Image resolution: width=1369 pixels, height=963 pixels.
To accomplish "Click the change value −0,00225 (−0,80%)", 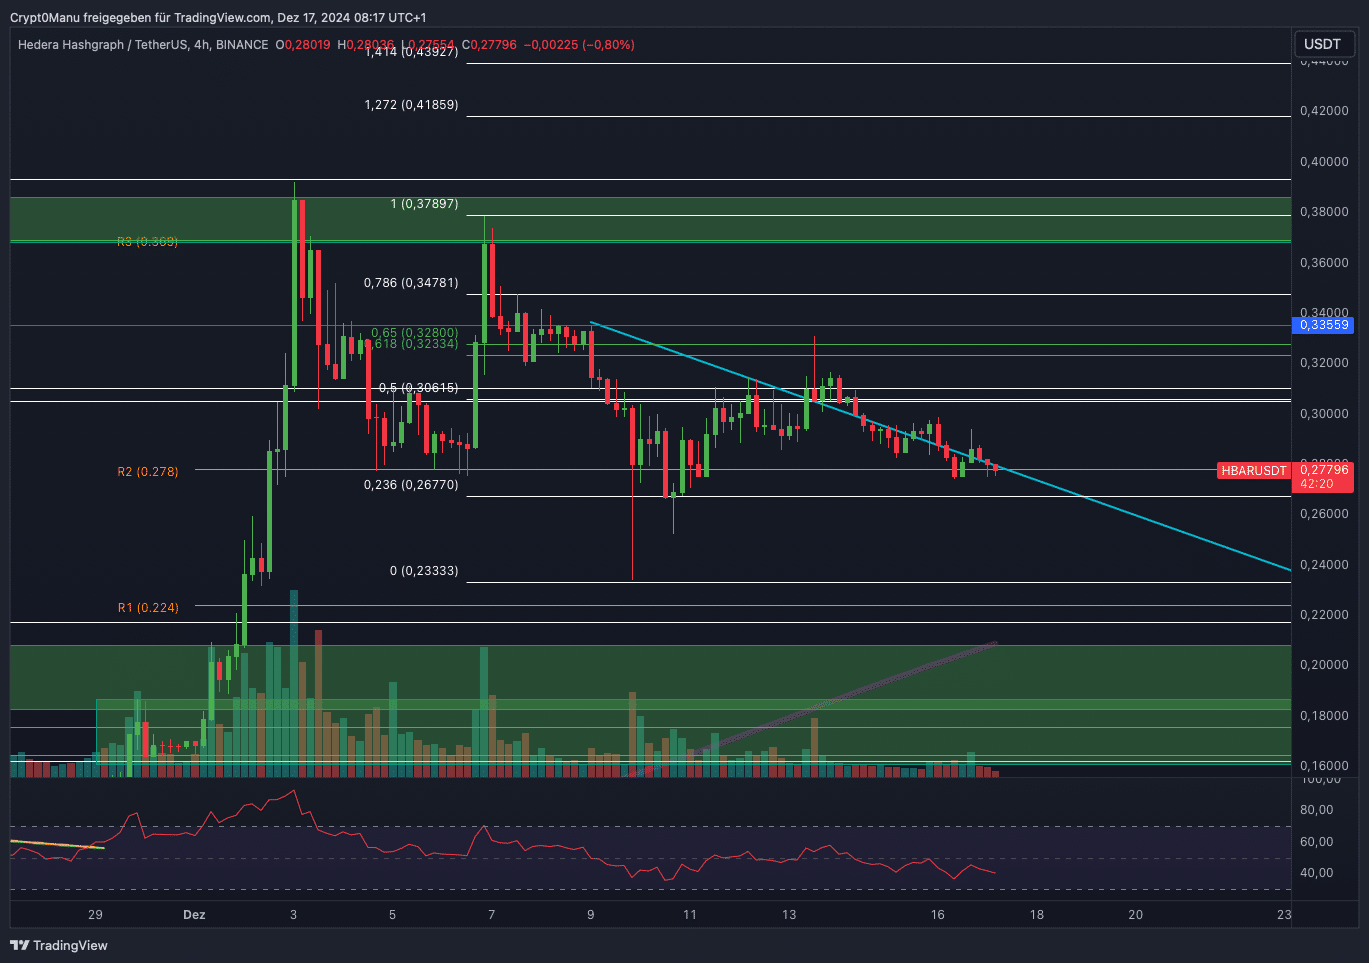I will point(579,45).
